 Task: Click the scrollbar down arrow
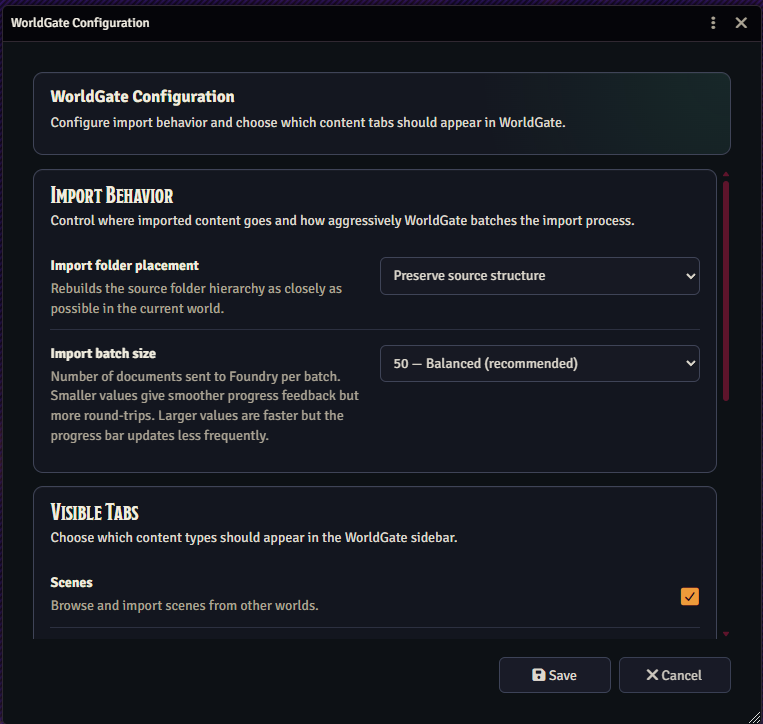[x=726, y=634]
